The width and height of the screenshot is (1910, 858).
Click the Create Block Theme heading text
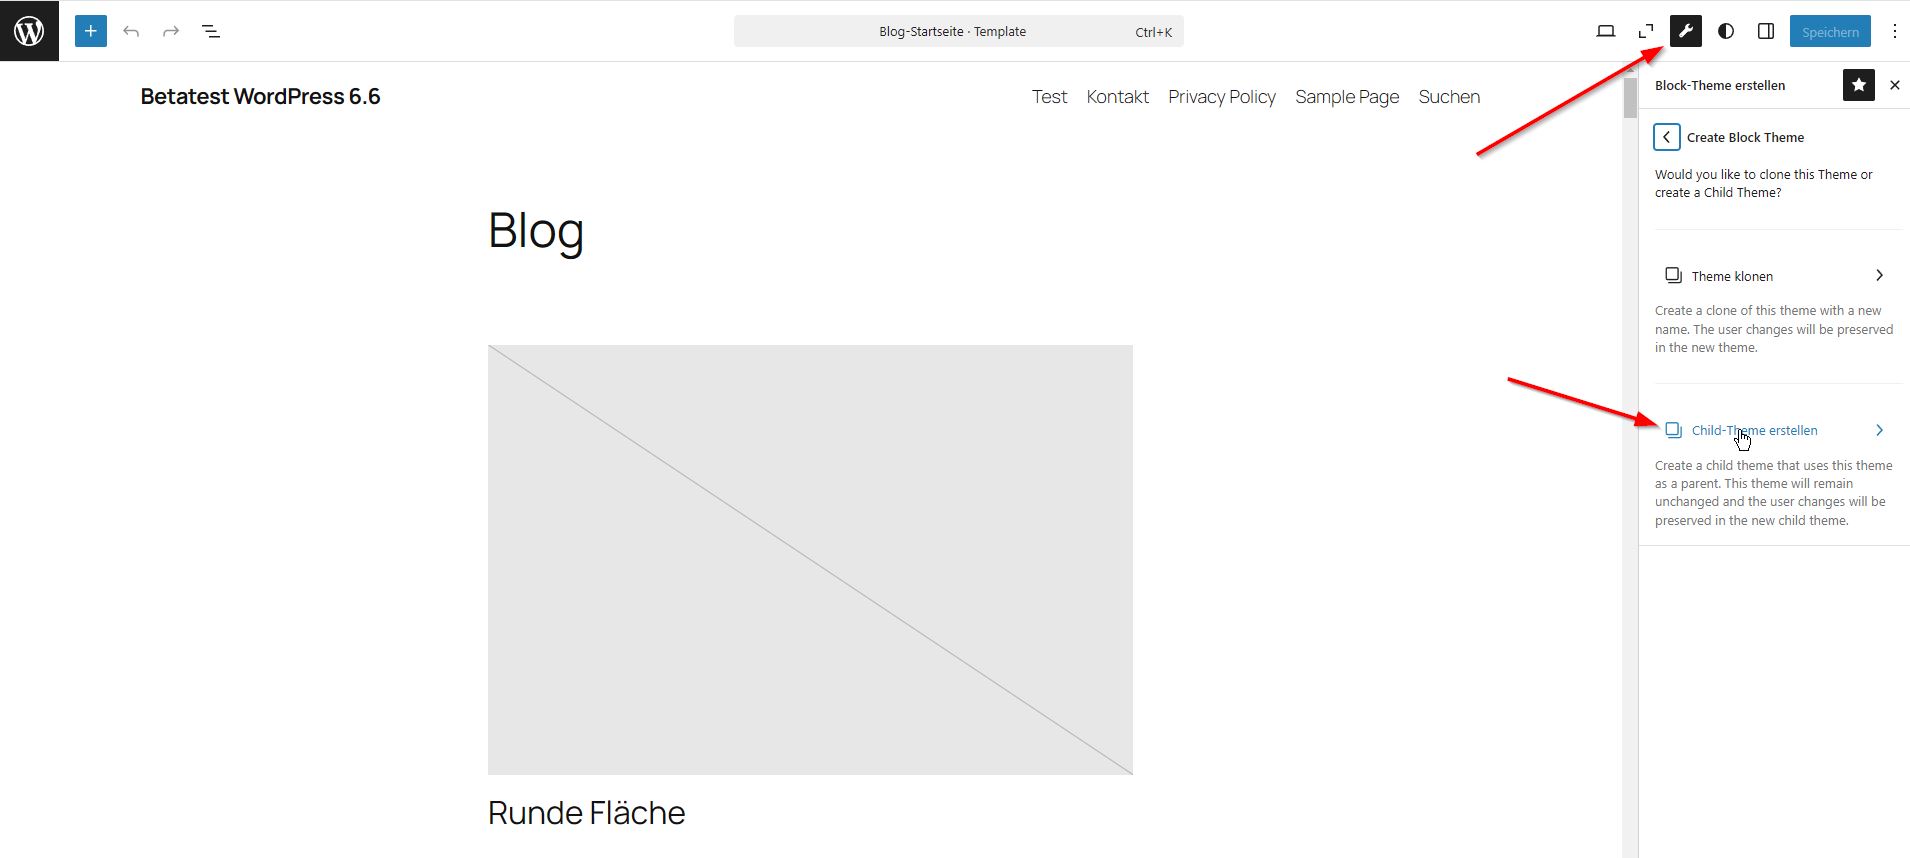point(1745,137)
